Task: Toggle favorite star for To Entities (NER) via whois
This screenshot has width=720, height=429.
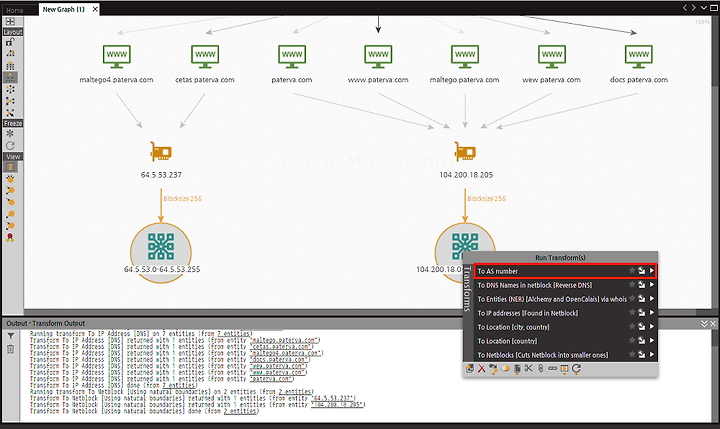Action: pos(632,299)
